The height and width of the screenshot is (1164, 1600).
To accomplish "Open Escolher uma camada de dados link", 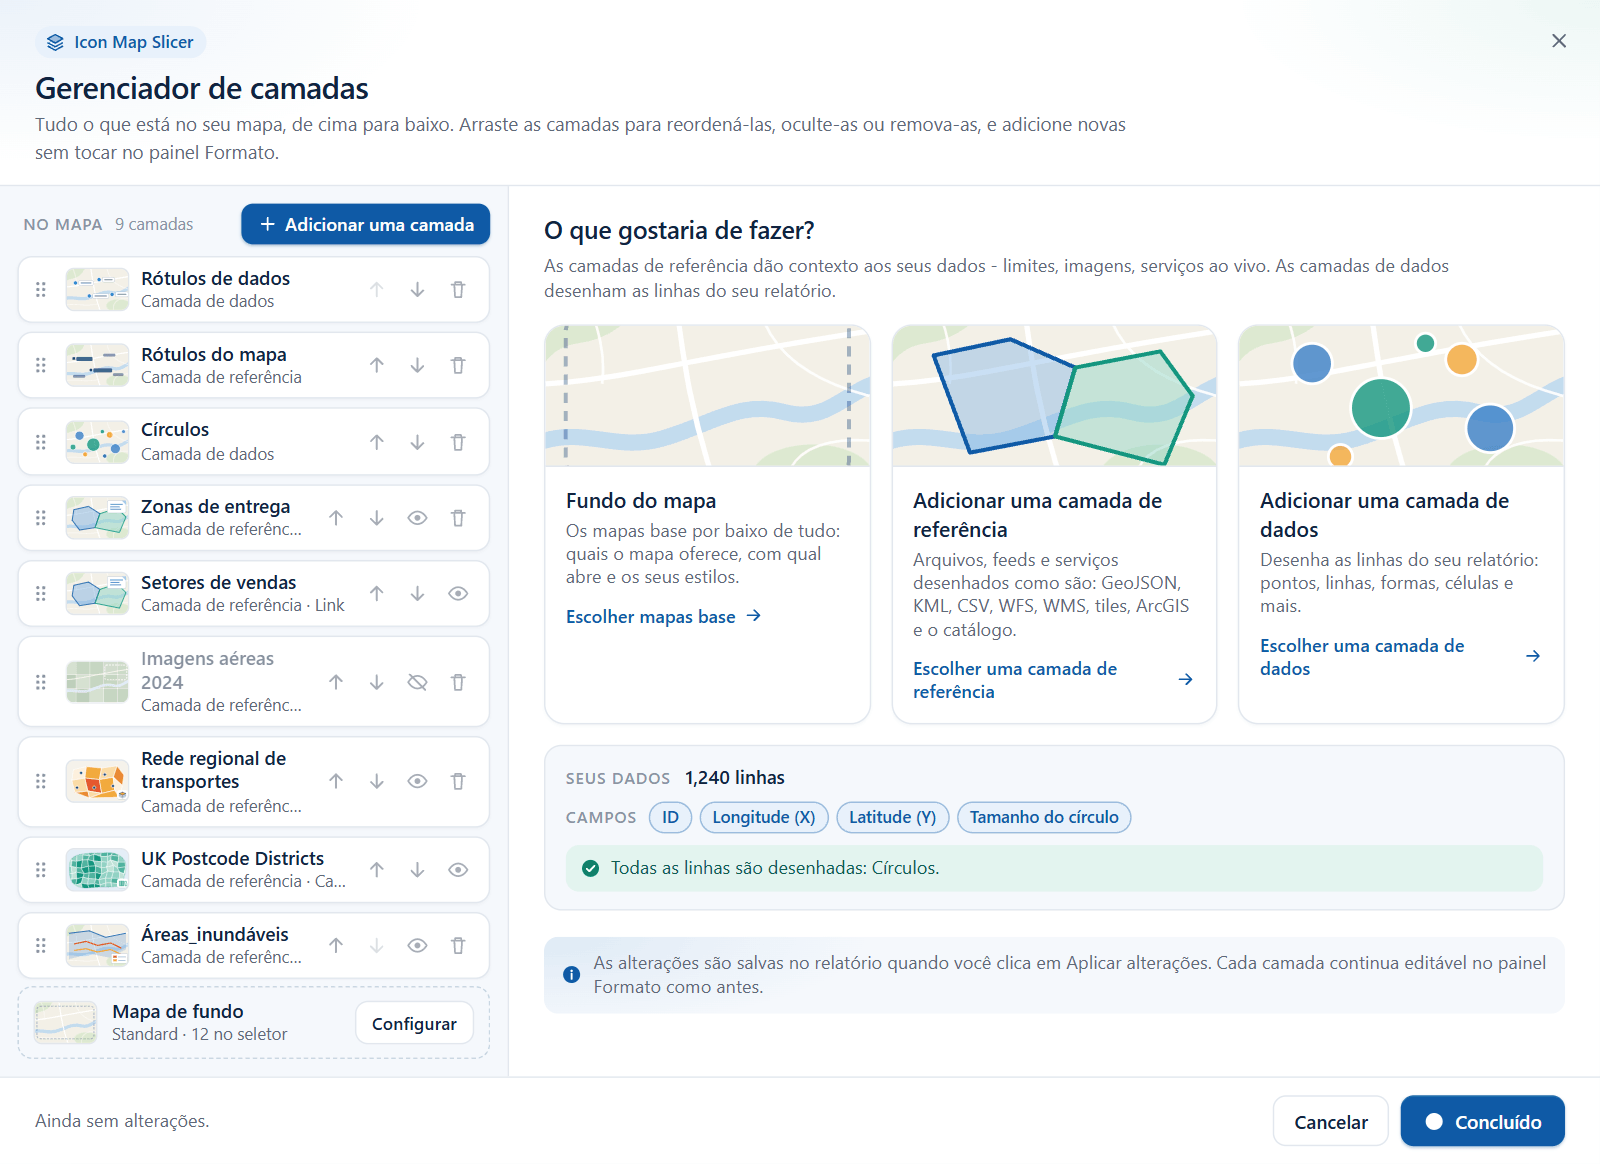I will [1400, 657].
